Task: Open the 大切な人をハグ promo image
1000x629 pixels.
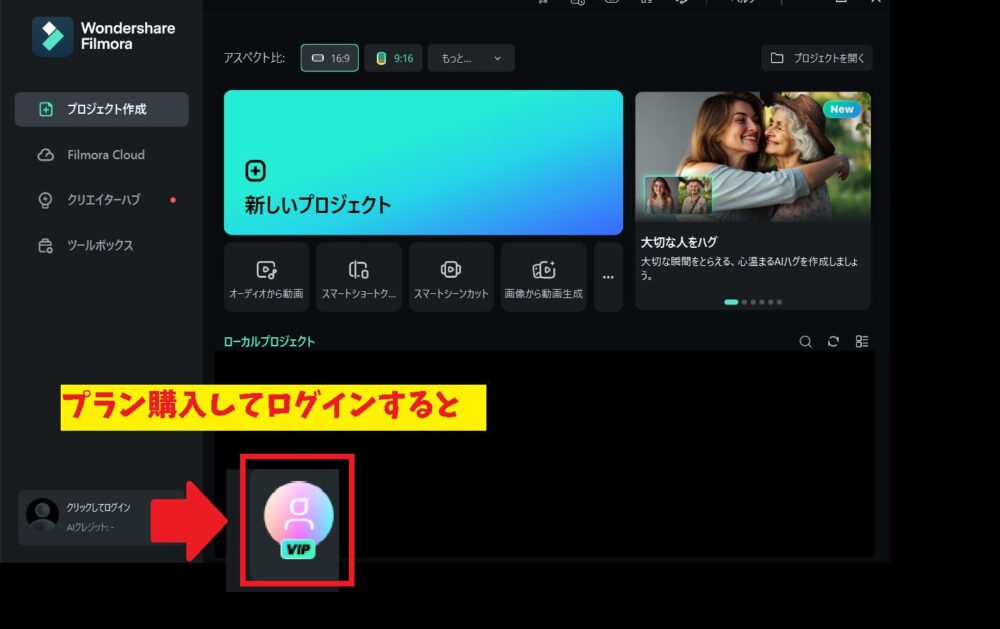Action: click(x=753, y=156)
